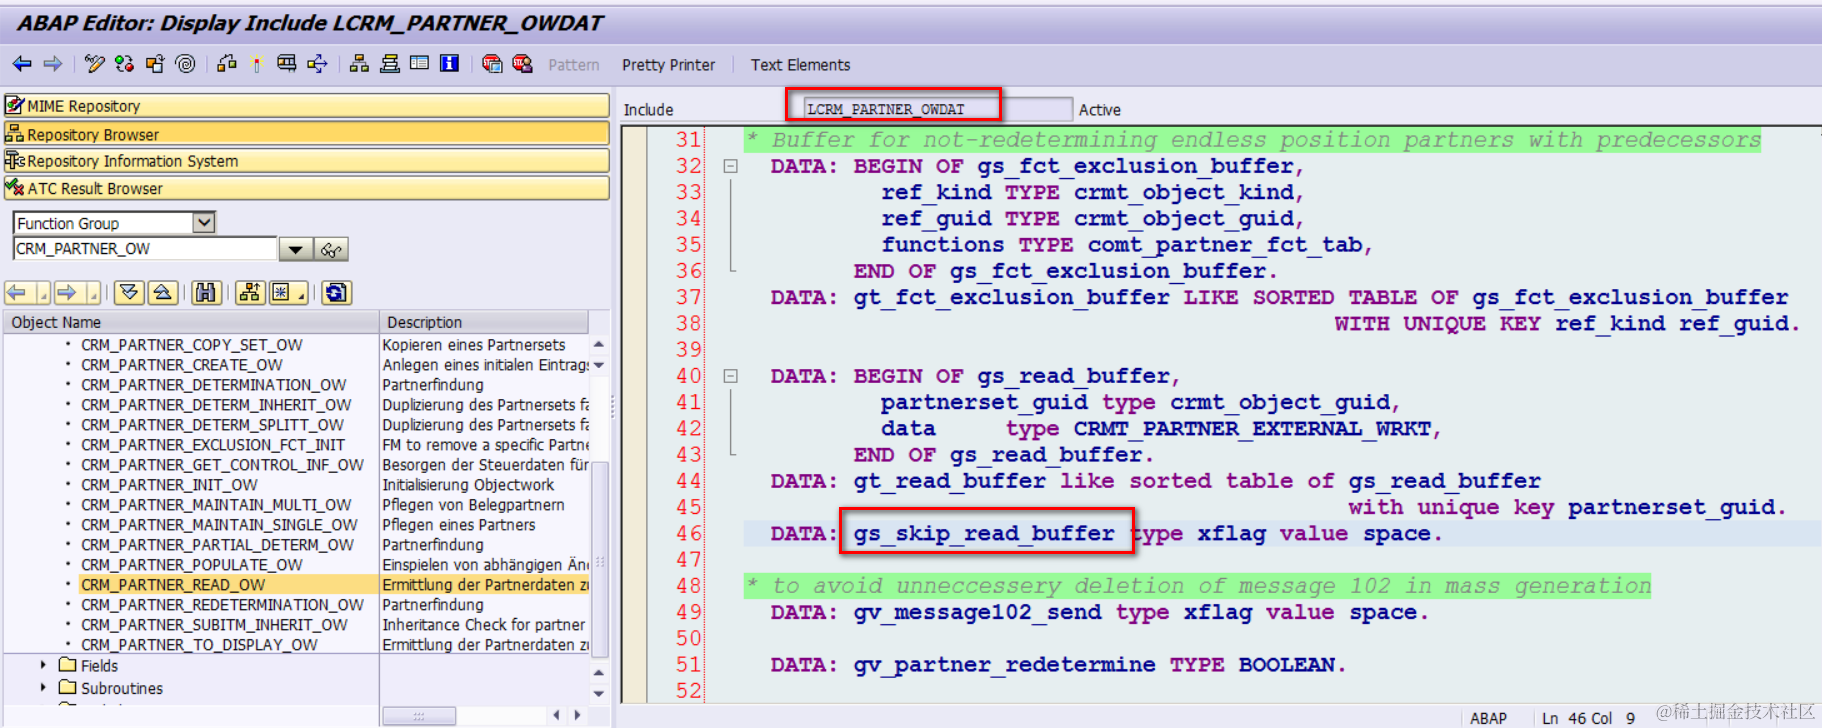Click the navigation stack icon

pos(390,64)
